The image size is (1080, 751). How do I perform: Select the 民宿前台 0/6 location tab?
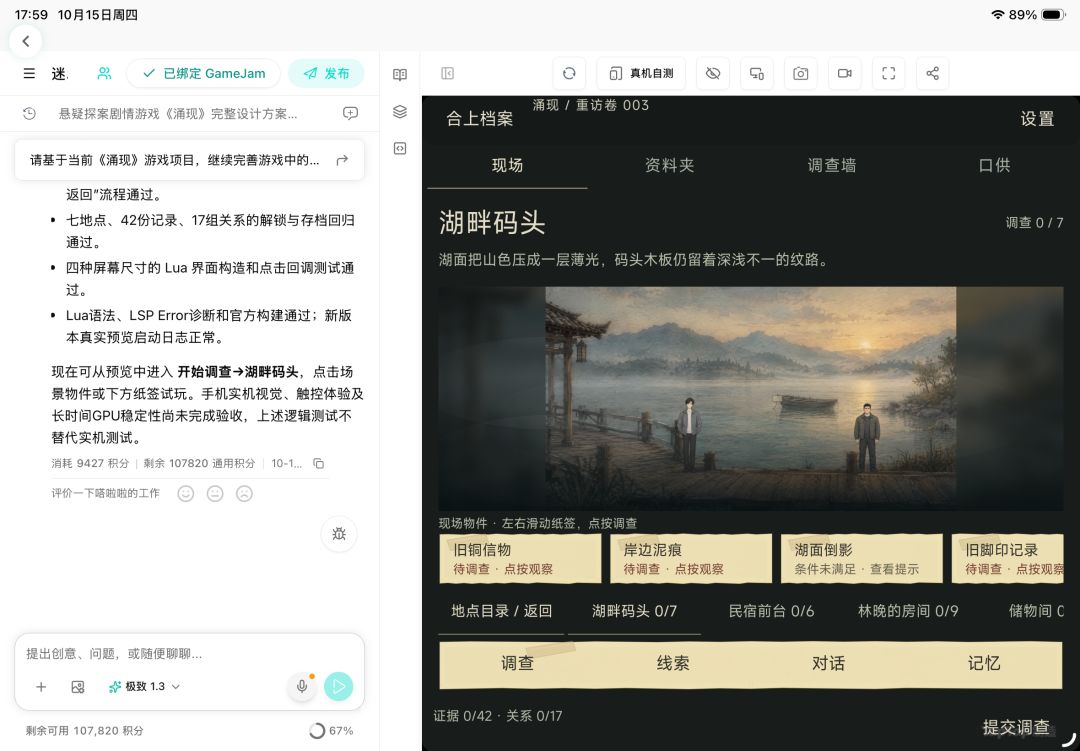[771, 611]
